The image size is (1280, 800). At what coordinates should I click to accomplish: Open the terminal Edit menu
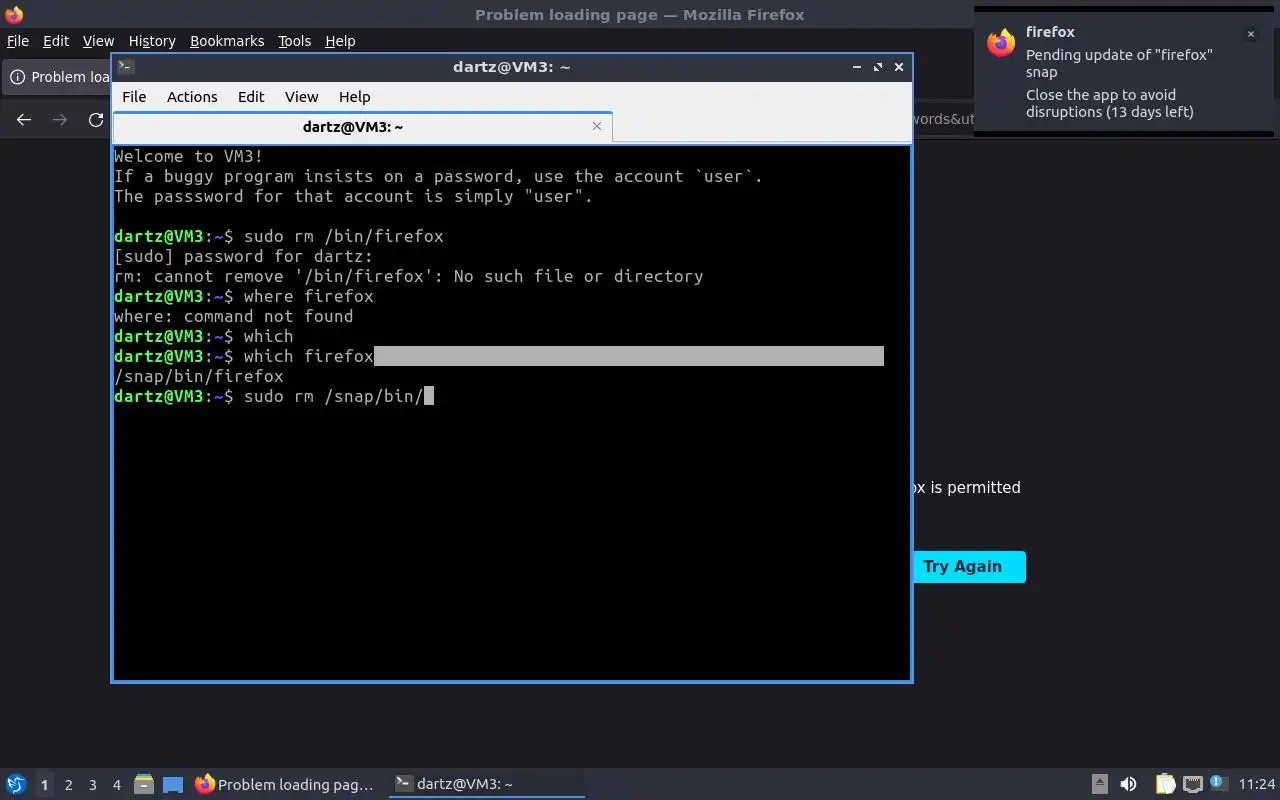251,97
